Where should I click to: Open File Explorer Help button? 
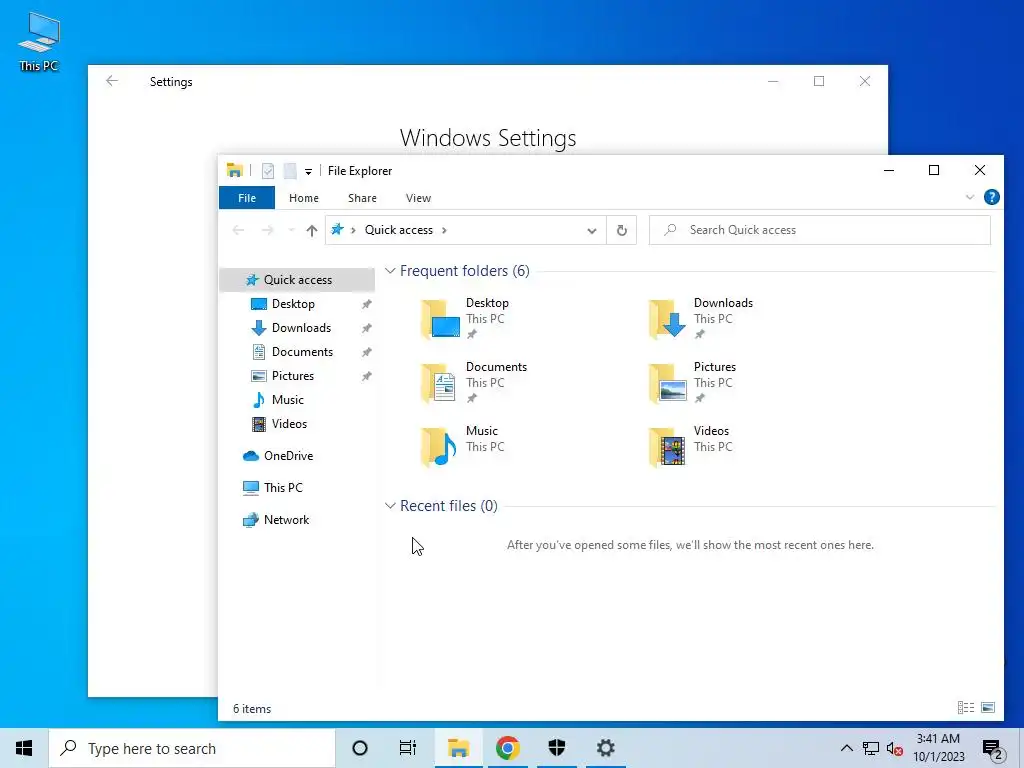(x=991, y=197)
